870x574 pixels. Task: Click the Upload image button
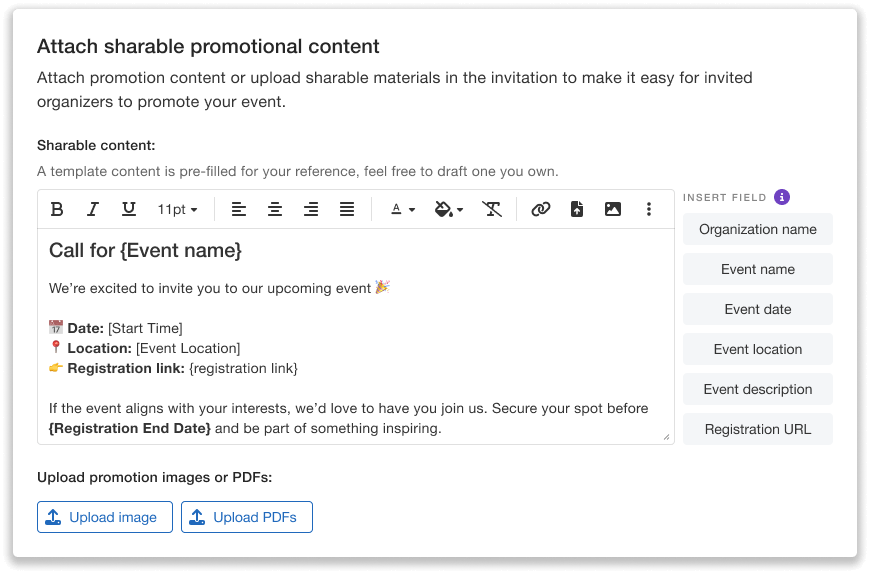pyautogui.click(x=105, y=517)
